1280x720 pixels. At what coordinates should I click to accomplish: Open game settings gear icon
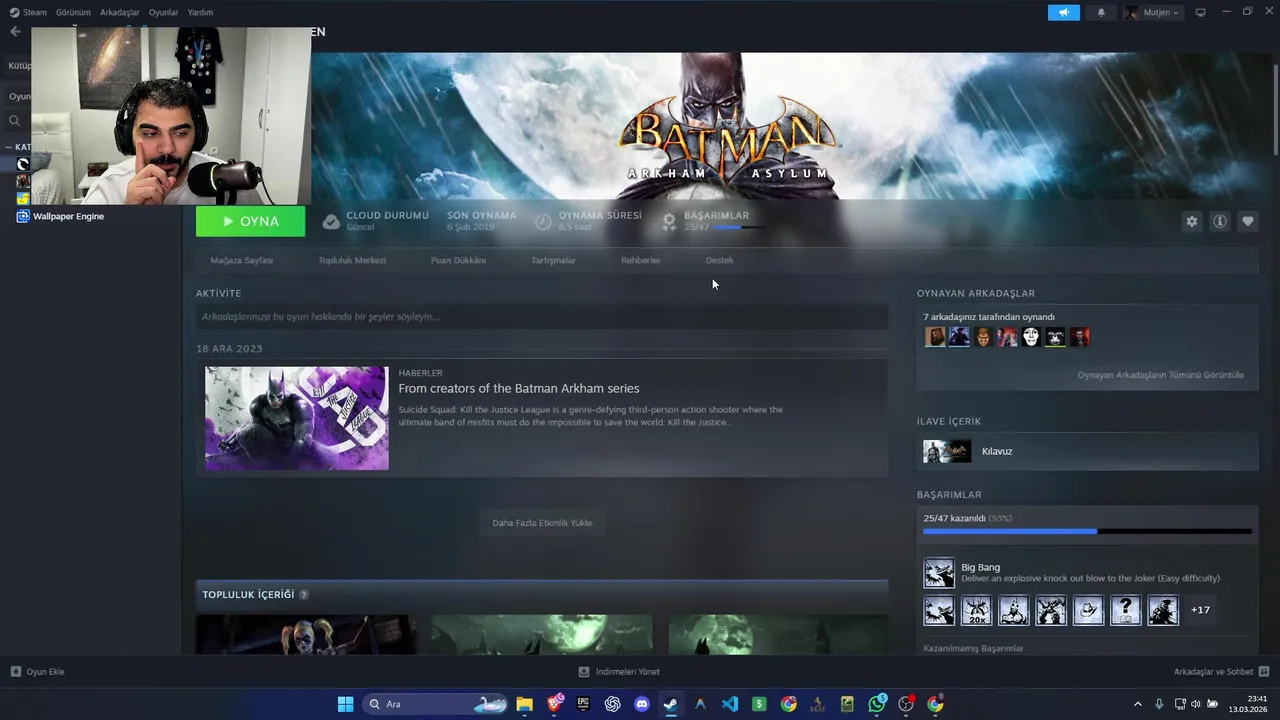coord(1191,221)
